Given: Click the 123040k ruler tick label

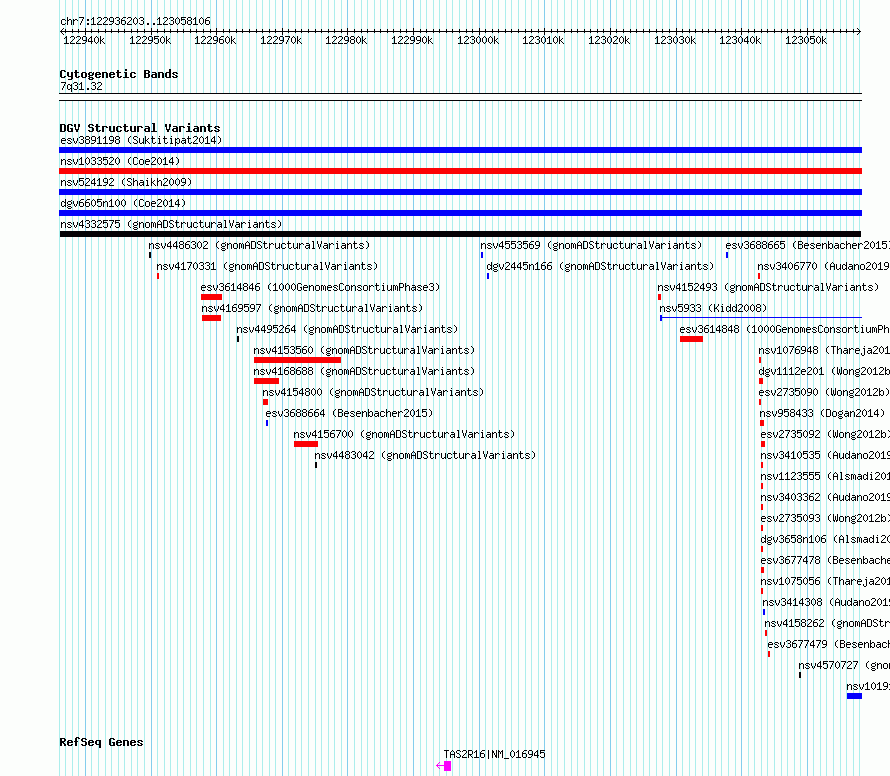Looking at the screenshot, I should (x=740, y=40).
